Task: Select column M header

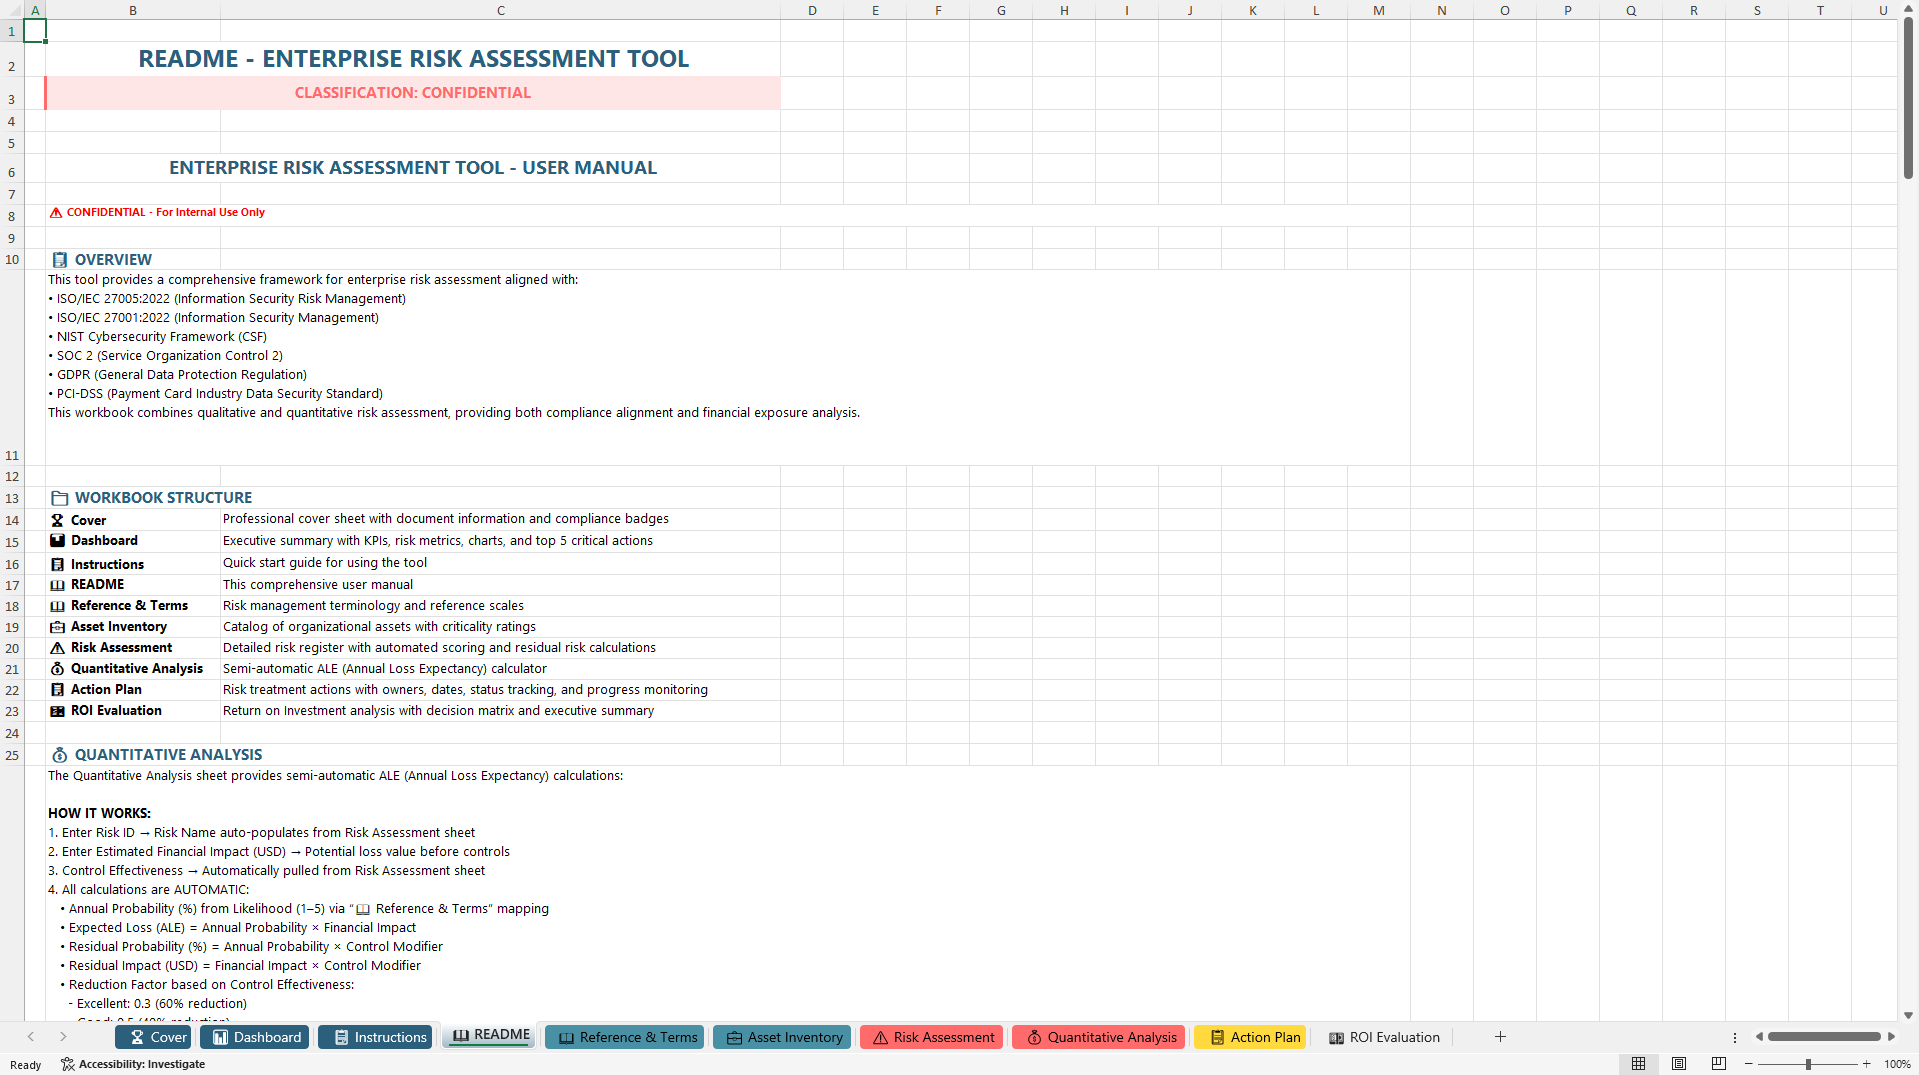Action: (x=1378, y=10)
